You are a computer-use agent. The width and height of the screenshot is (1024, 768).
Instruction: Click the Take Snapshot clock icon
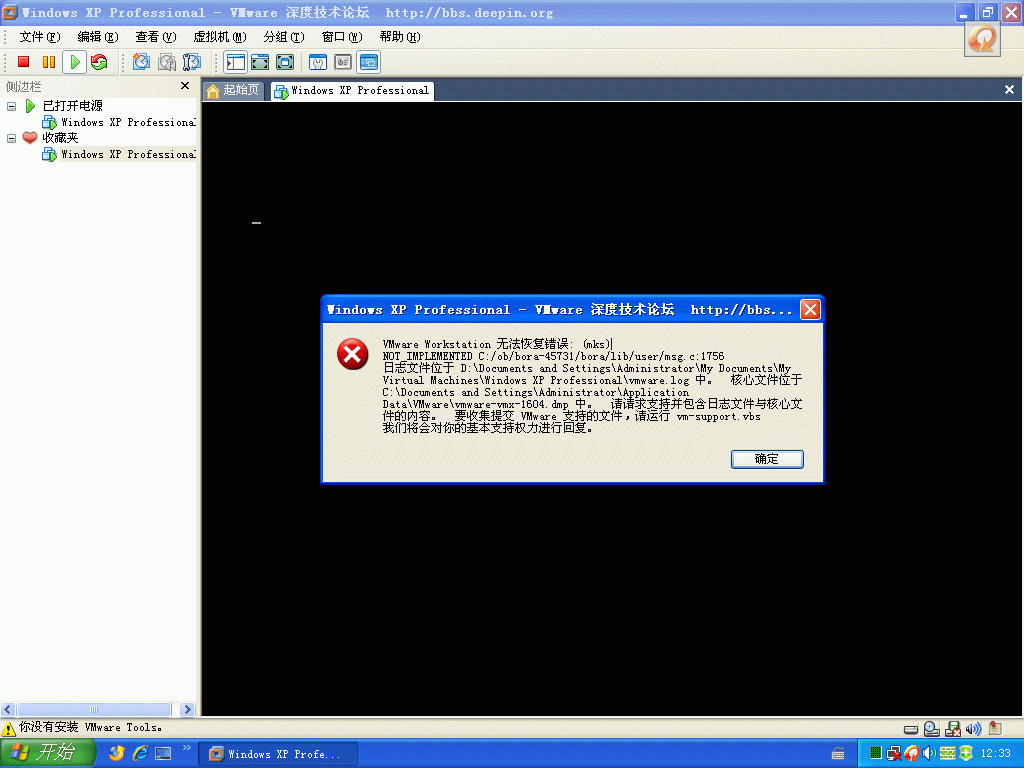pos(141,62)
